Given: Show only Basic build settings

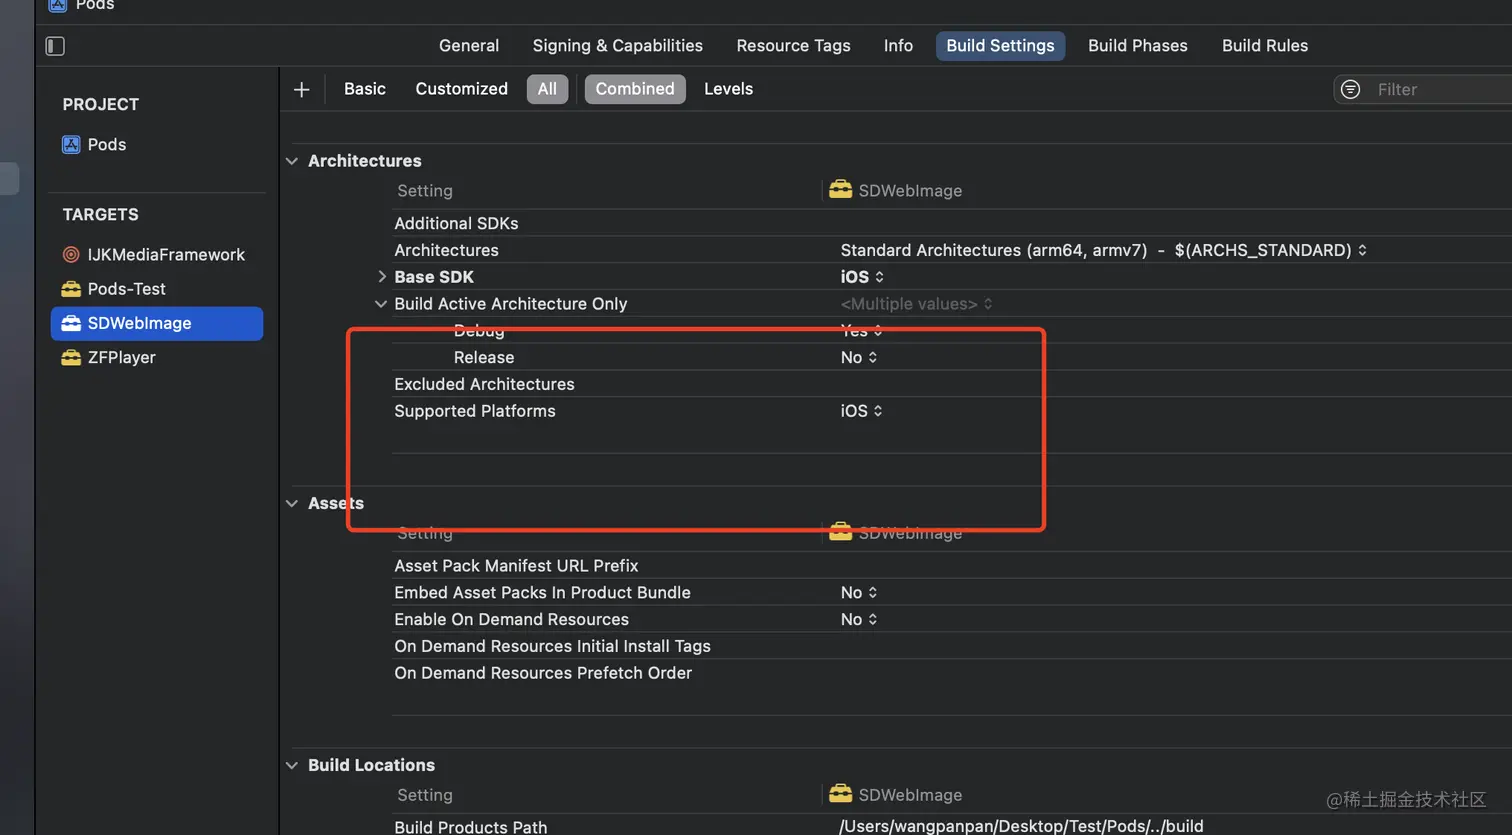Looking at the screenshot, I should click(364, 89).
